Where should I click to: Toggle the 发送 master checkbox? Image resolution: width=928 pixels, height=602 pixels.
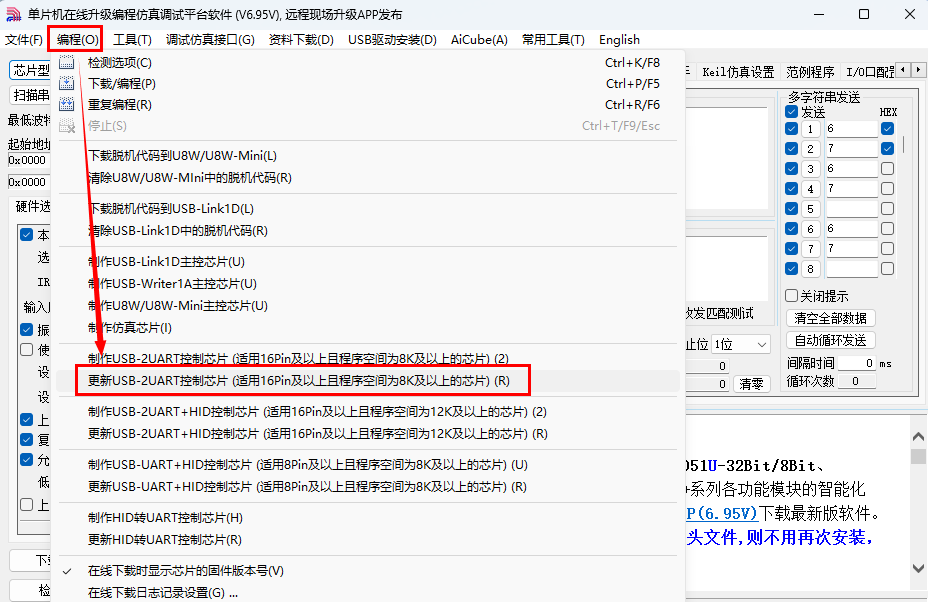[x=792, y=112]
